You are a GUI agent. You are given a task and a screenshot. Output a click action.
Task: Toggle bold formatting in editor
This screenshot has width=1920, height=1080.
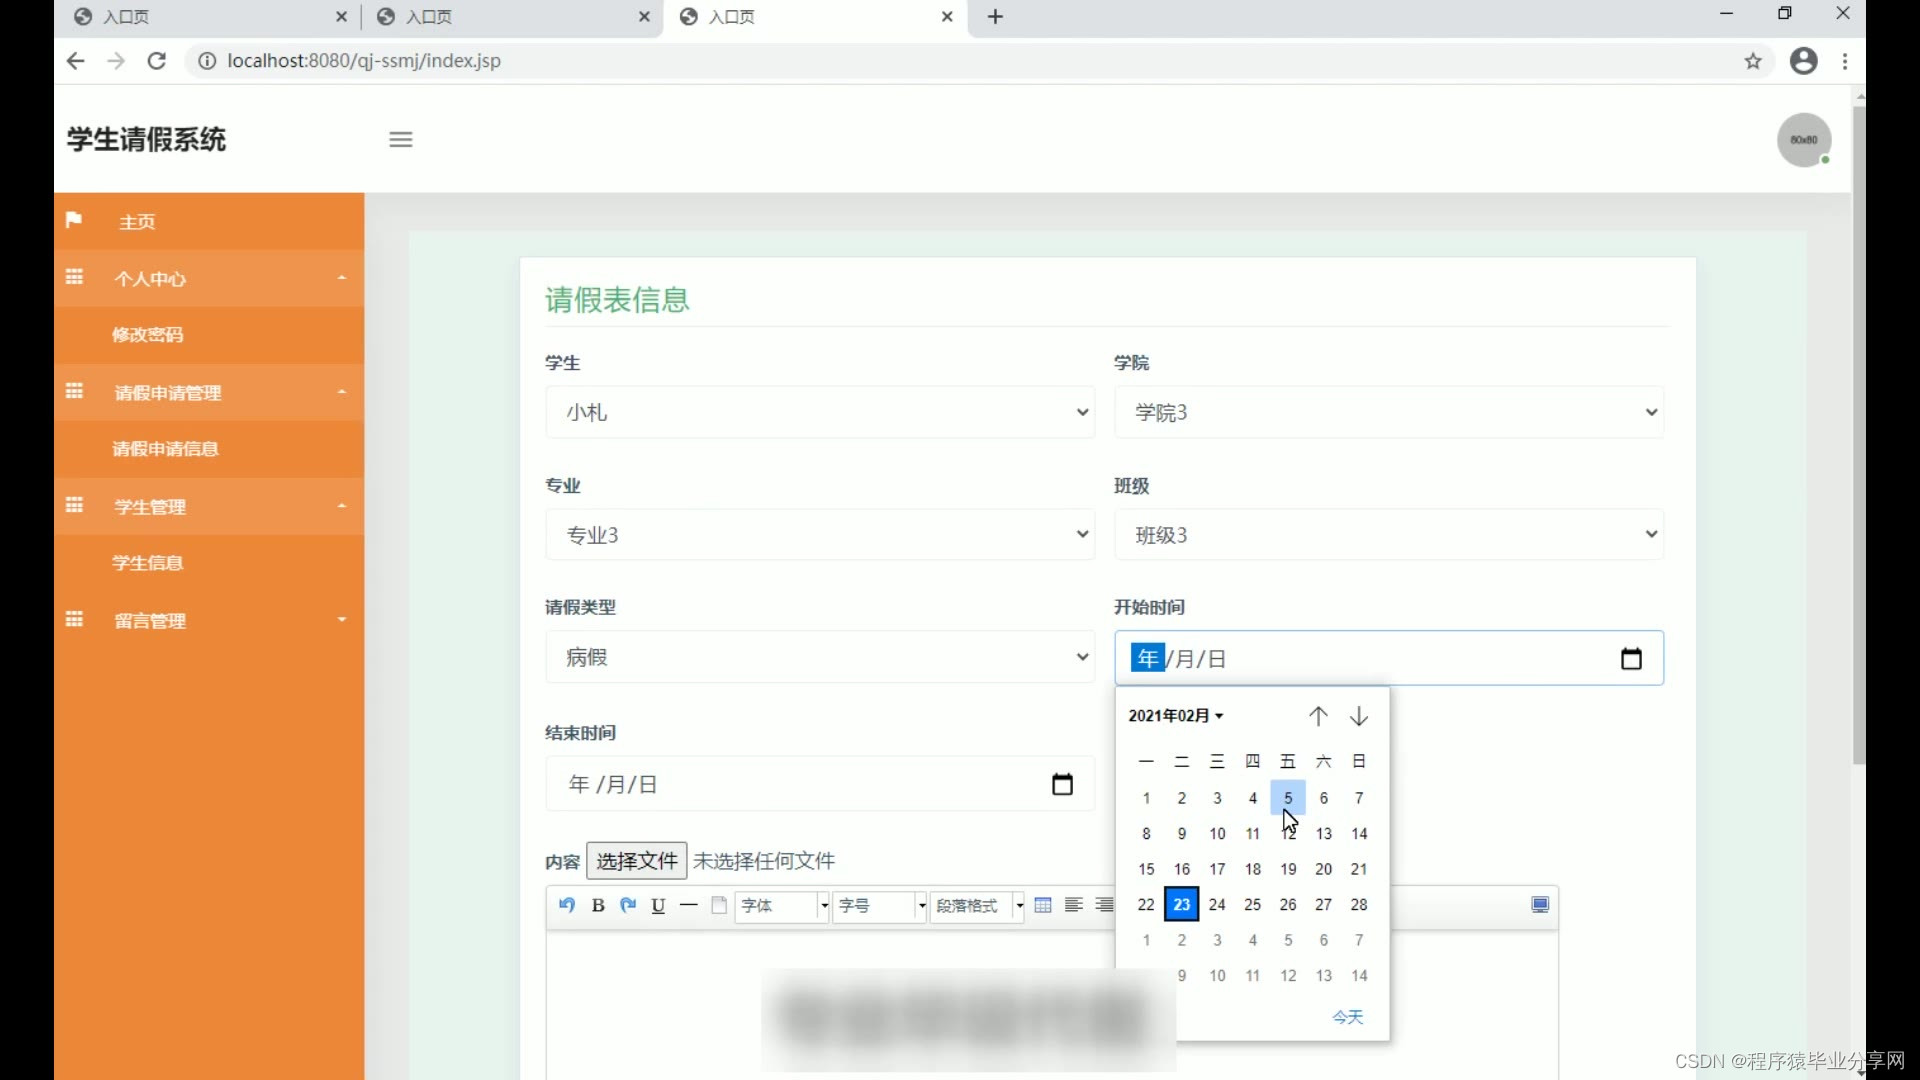[598, 905]
